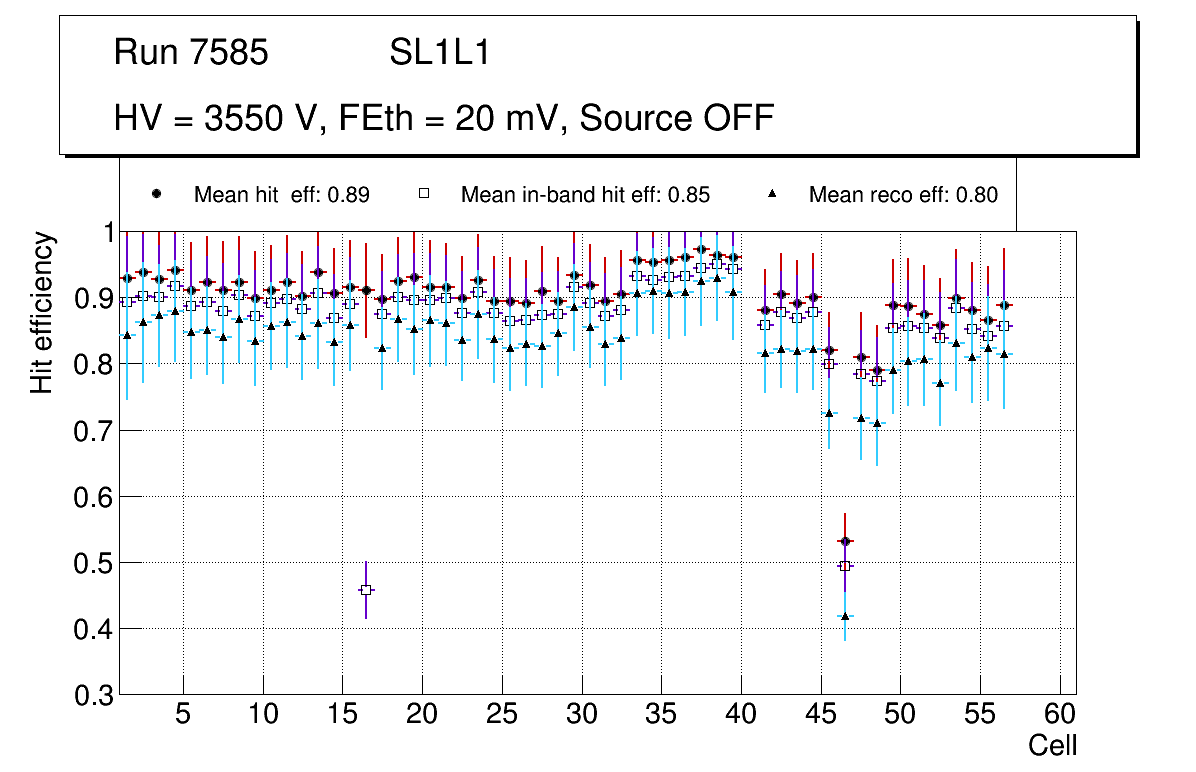1196x772 pixels.
Task: Click the open square legend marker
Action: tap(424, 194)
